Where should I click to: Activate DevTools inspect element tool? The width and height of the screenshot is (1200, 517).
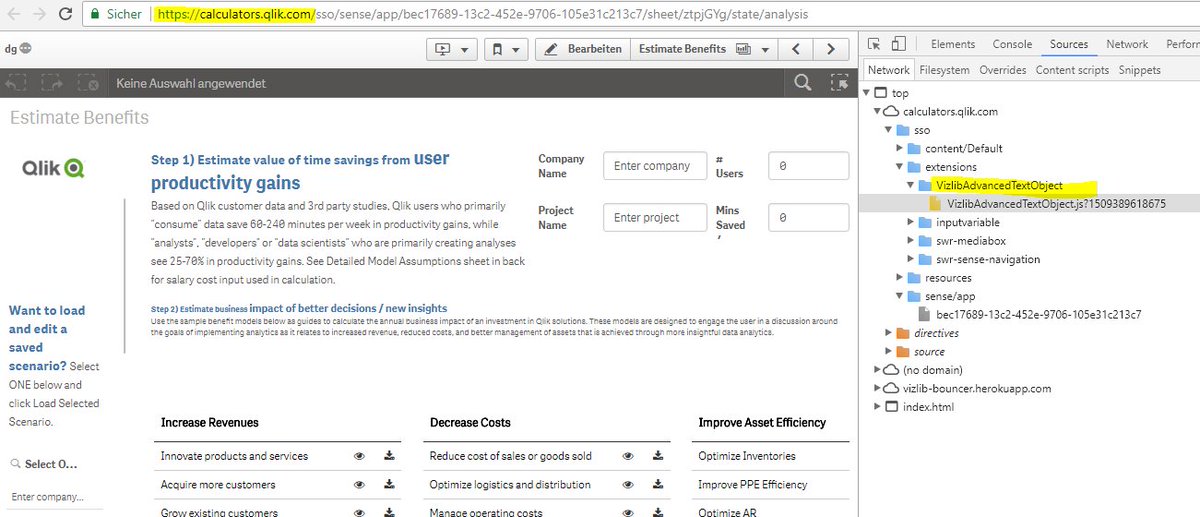pyautogui.click(x=875, y=44)
